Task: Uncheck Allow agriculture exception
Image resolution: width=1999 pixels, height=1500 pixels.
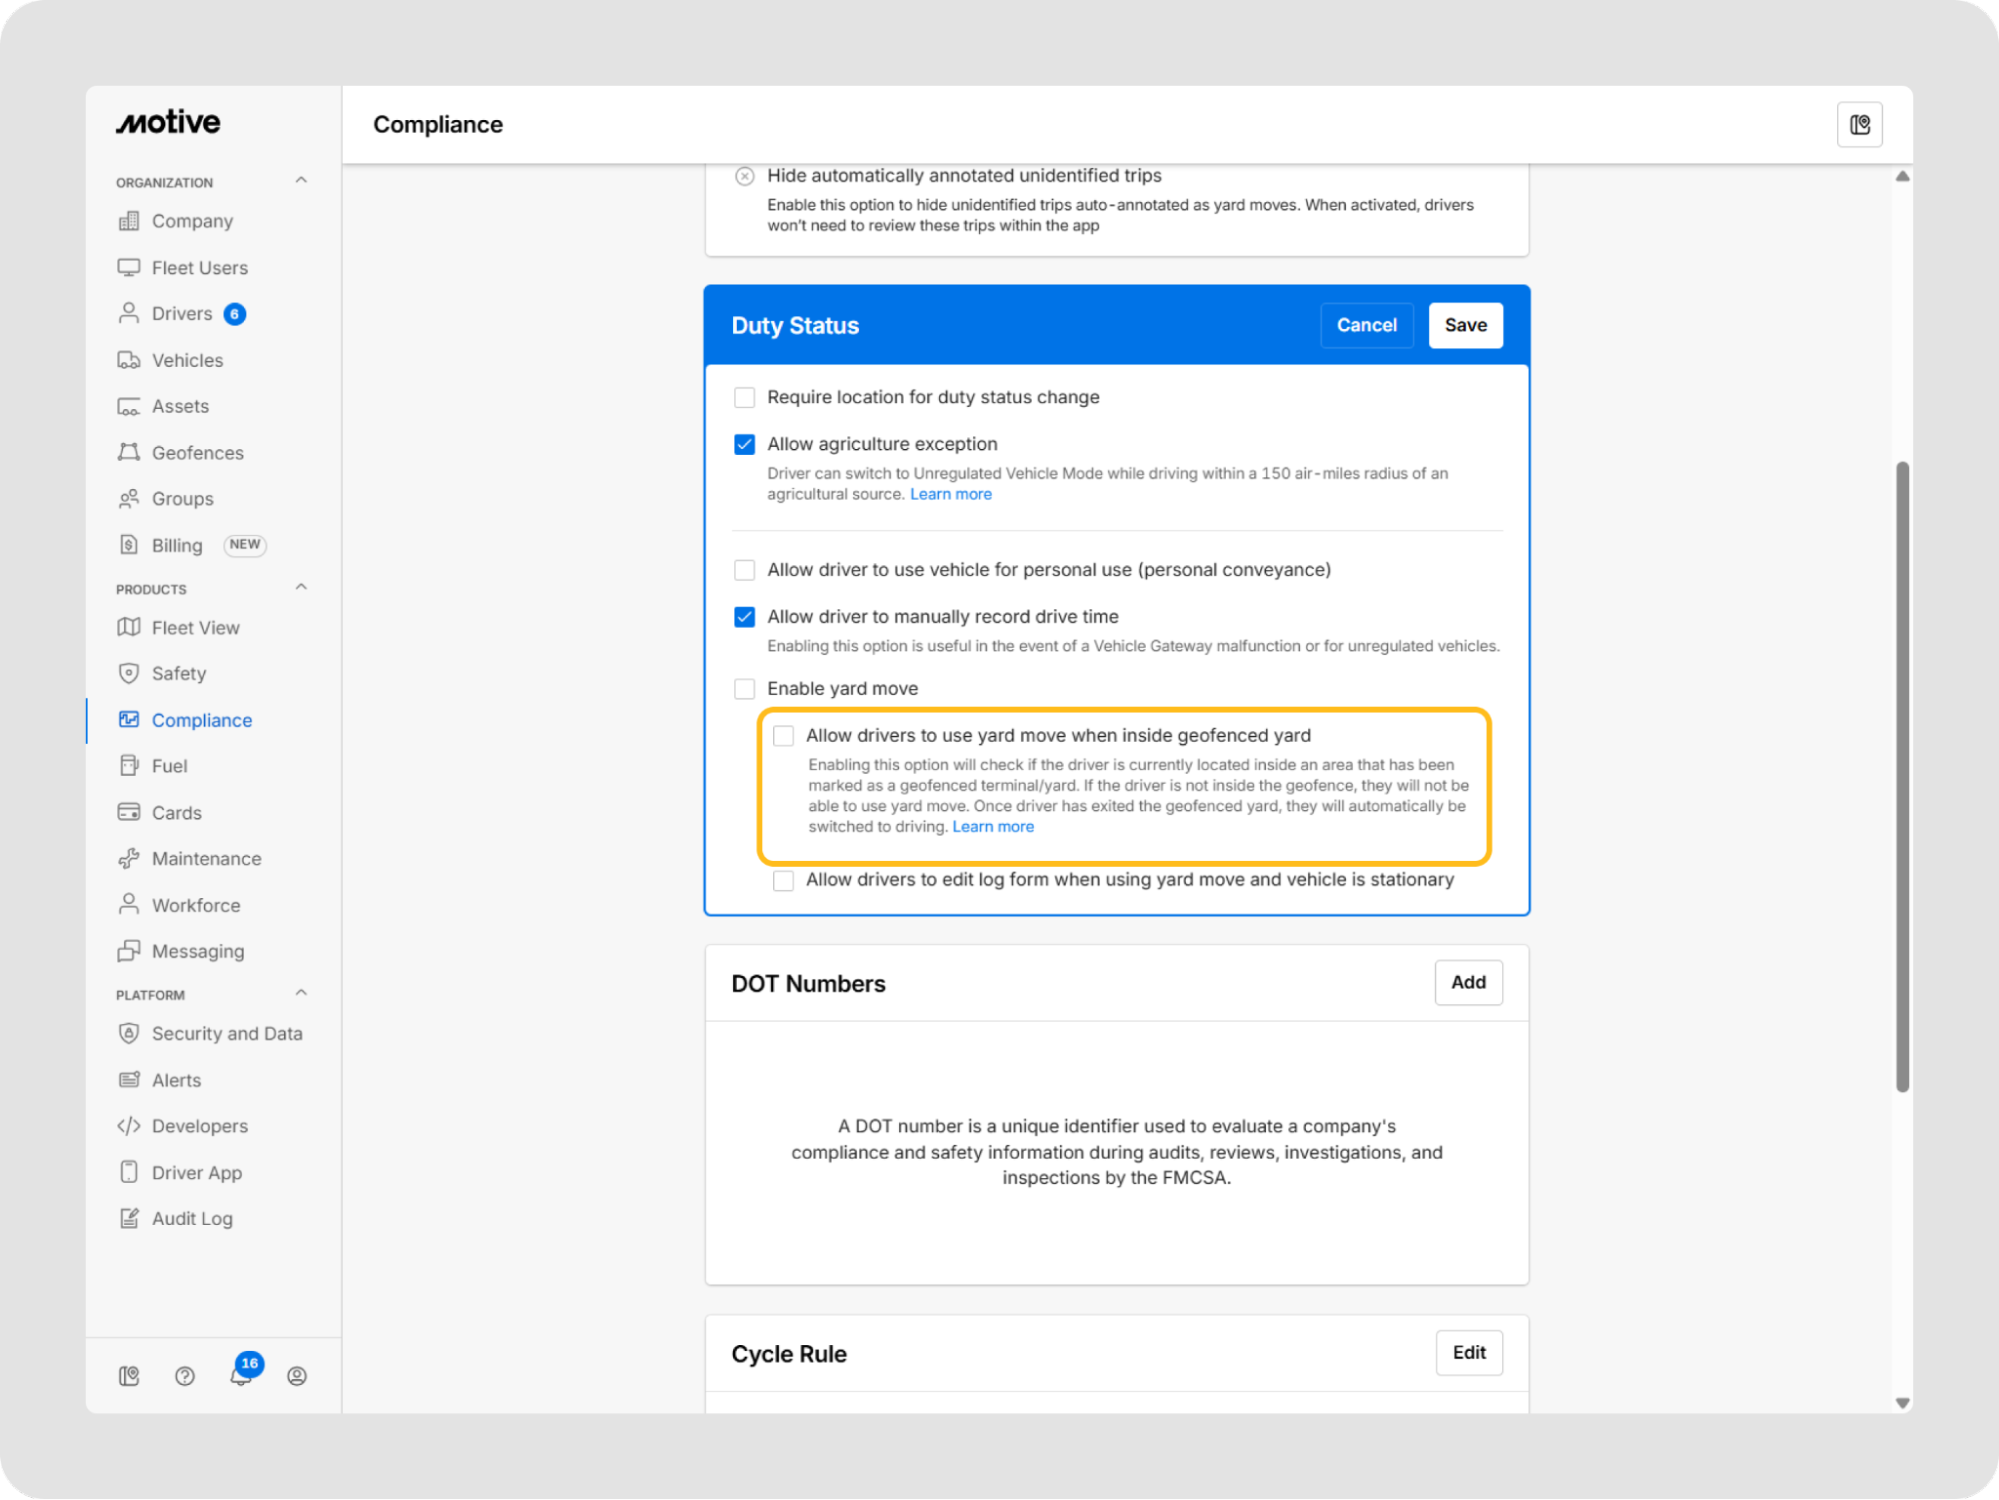Action: [744, 444]
